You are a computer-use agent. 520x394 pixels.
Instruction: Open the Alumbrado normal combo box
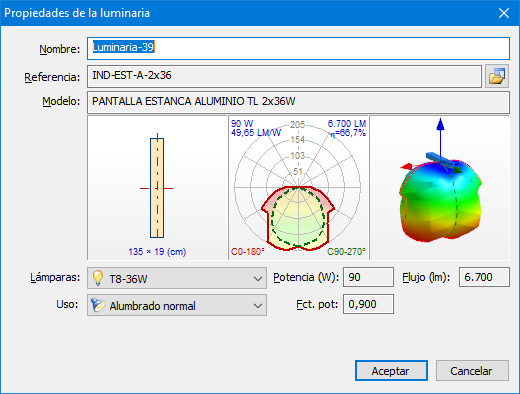(177, 305)
